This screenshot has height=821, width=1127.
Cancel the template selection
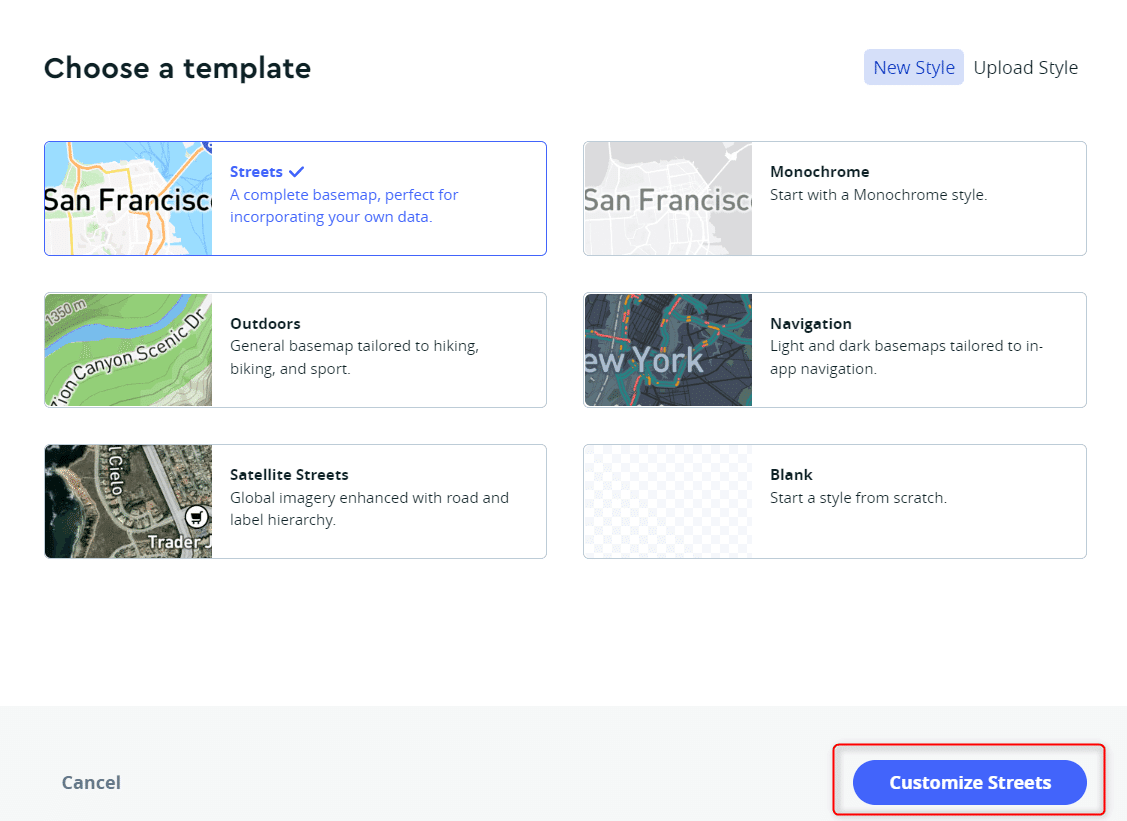tap(91, 782)
